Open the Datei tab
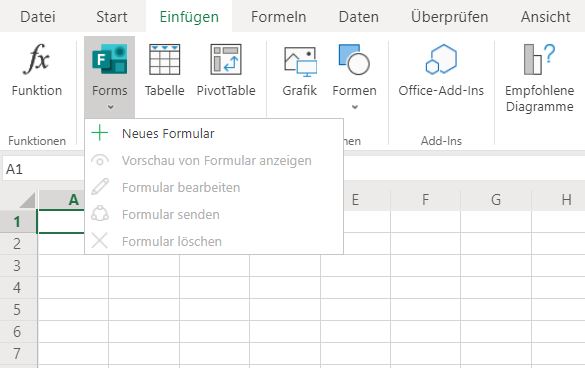 pyautogui.click(x=38, y=17)
